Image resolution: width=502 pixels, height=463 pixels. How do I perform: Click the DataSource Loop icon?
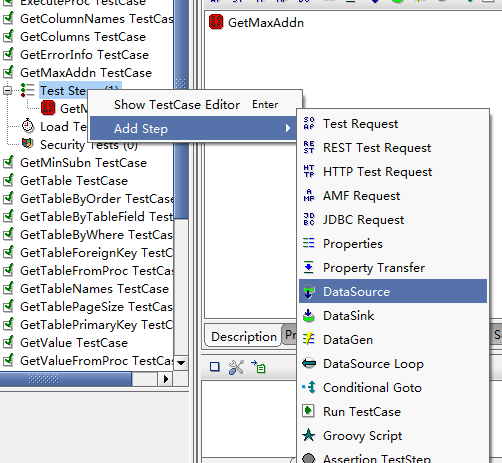pyautogui.click(x=309, y=363)
